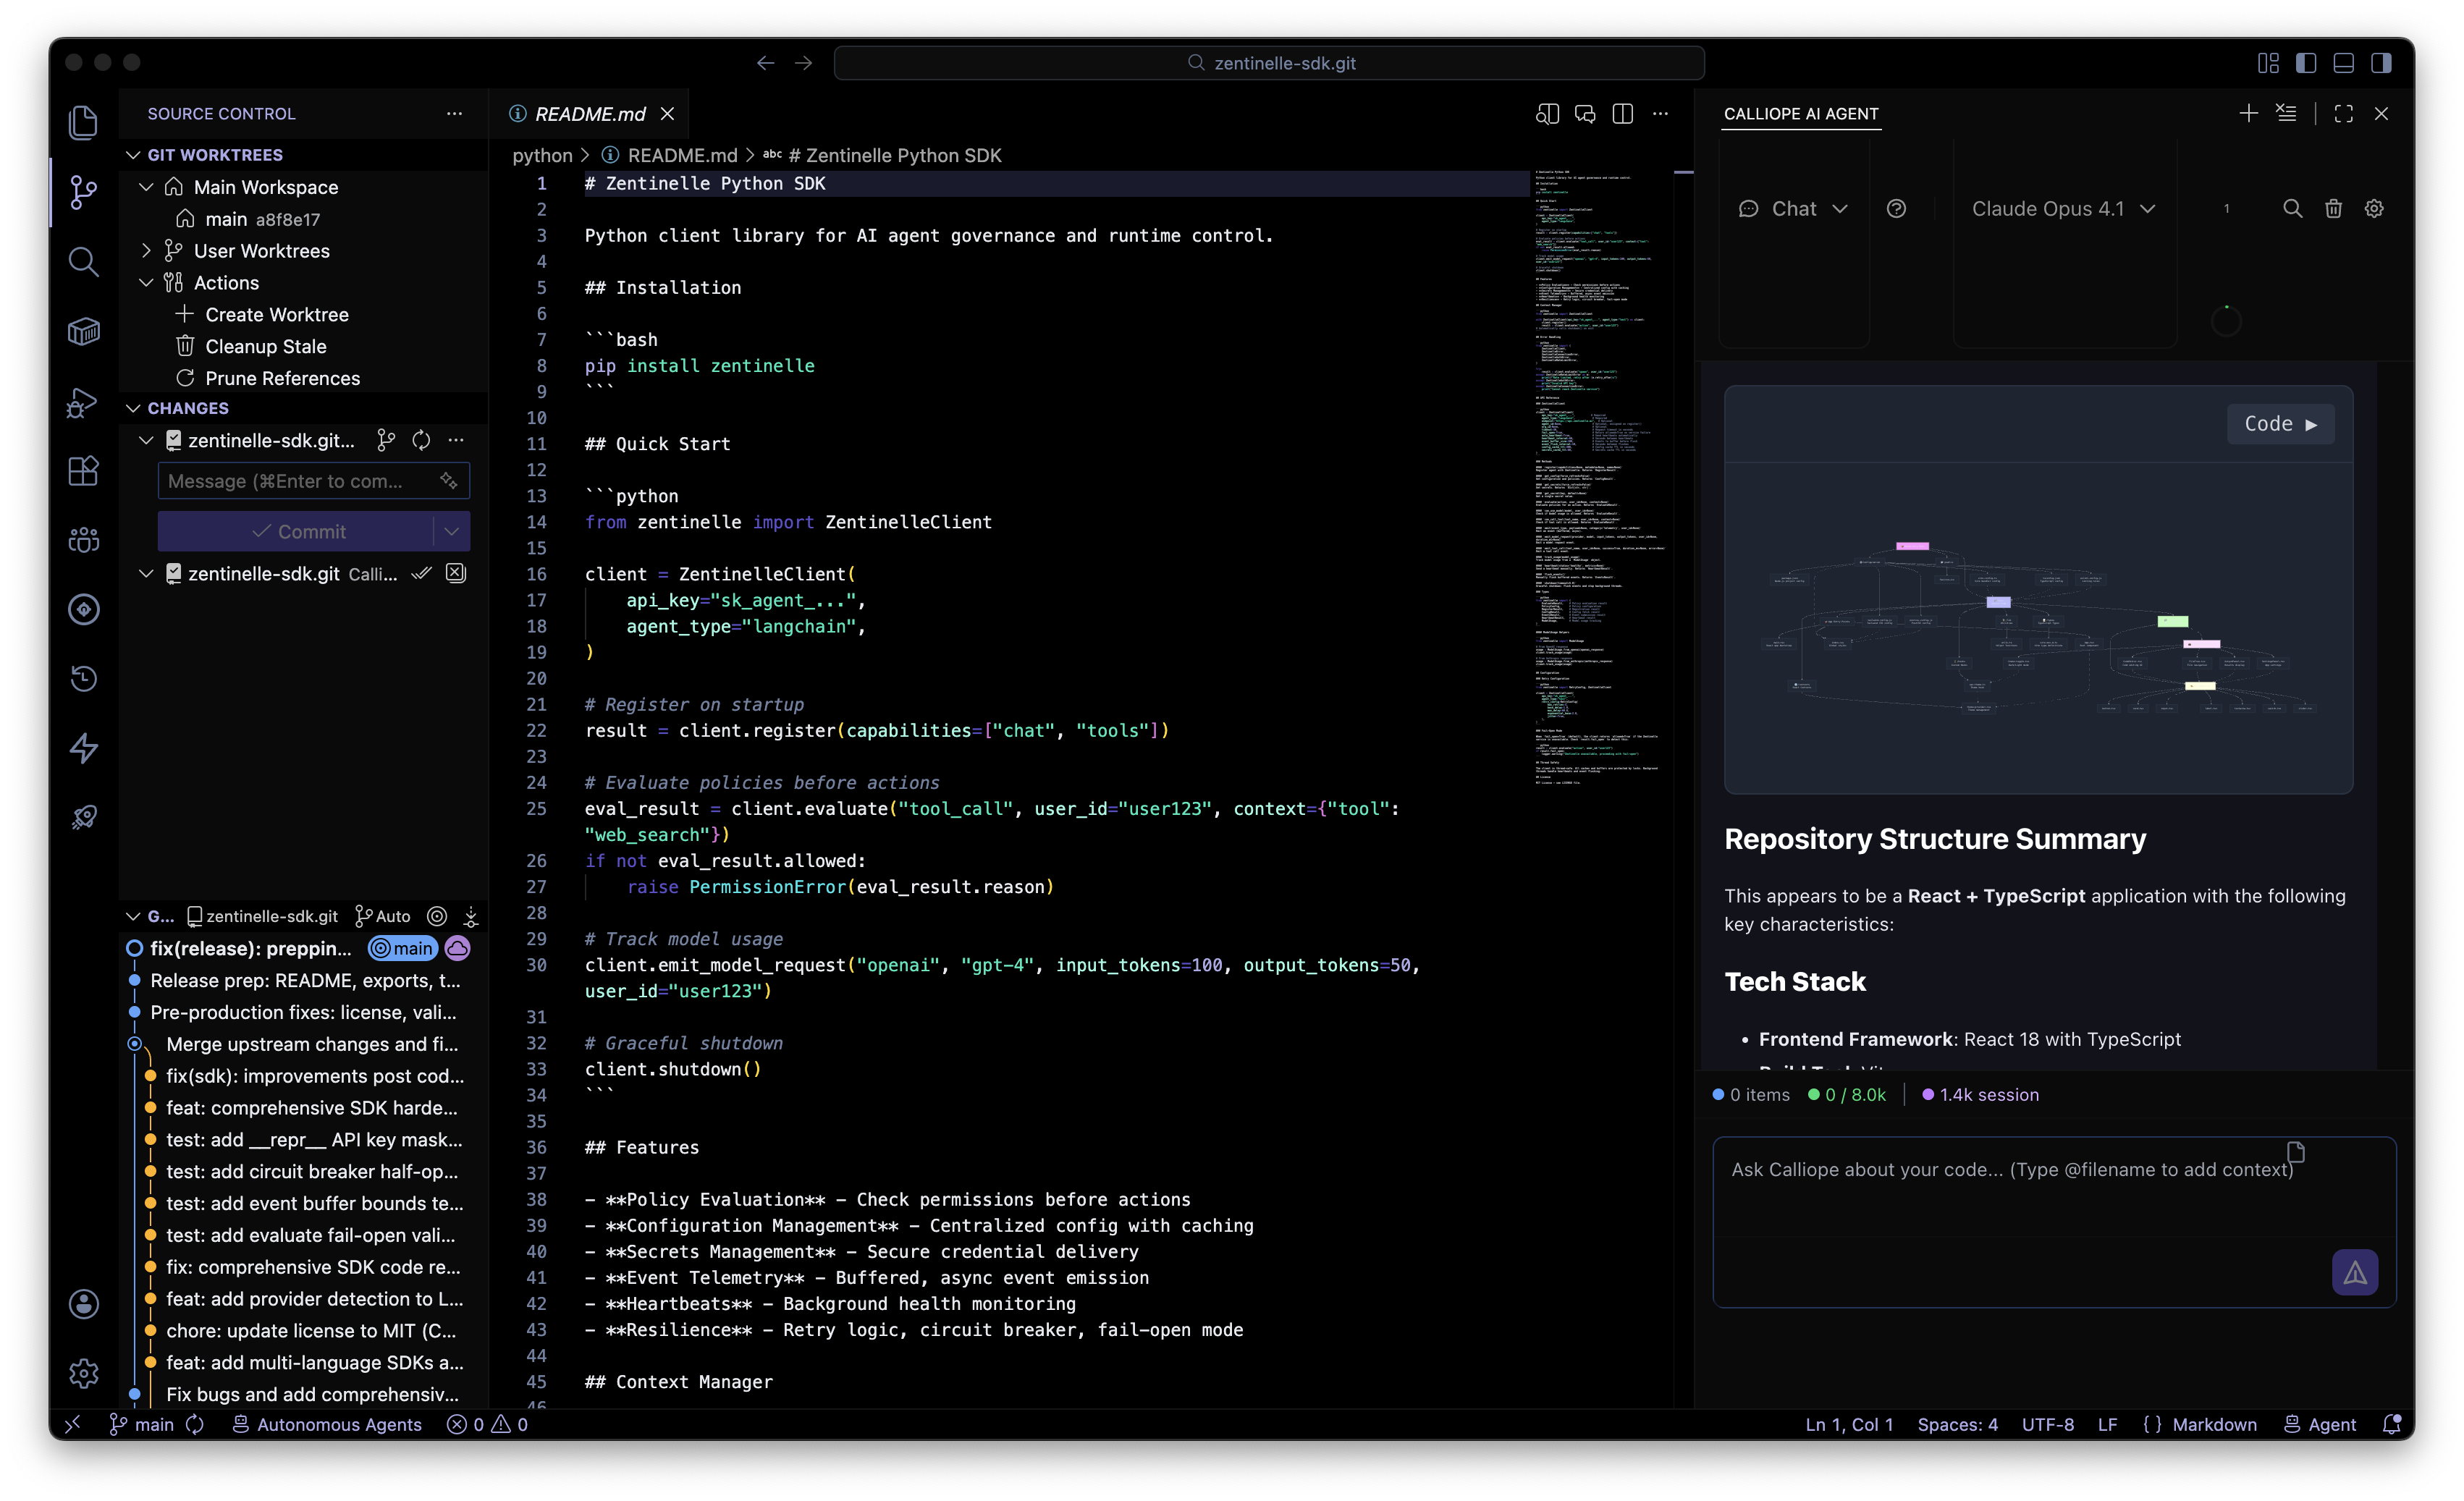The image size is (2464, 1501).
Task: Collapse the GIT WORKTREES section
Action: [134, 154]
